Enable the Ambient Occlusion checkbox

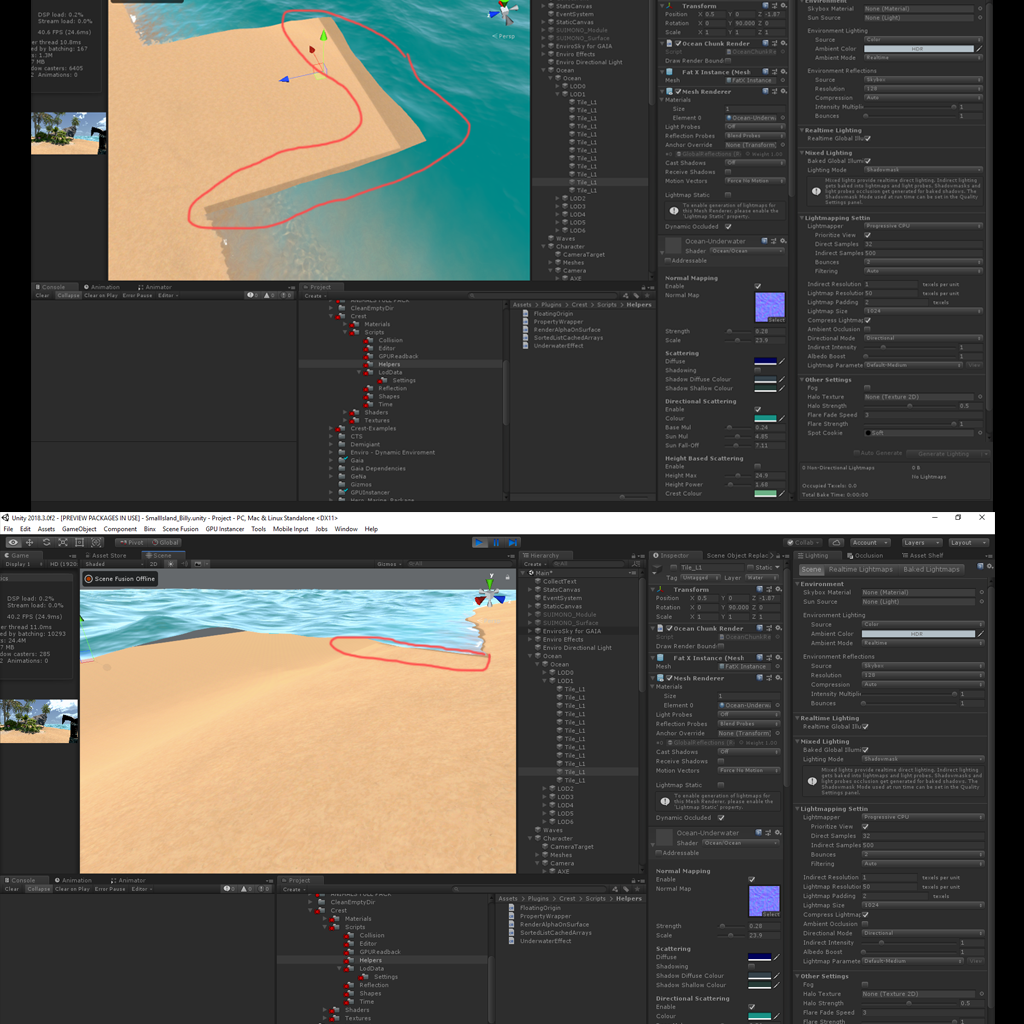point(866,923)
